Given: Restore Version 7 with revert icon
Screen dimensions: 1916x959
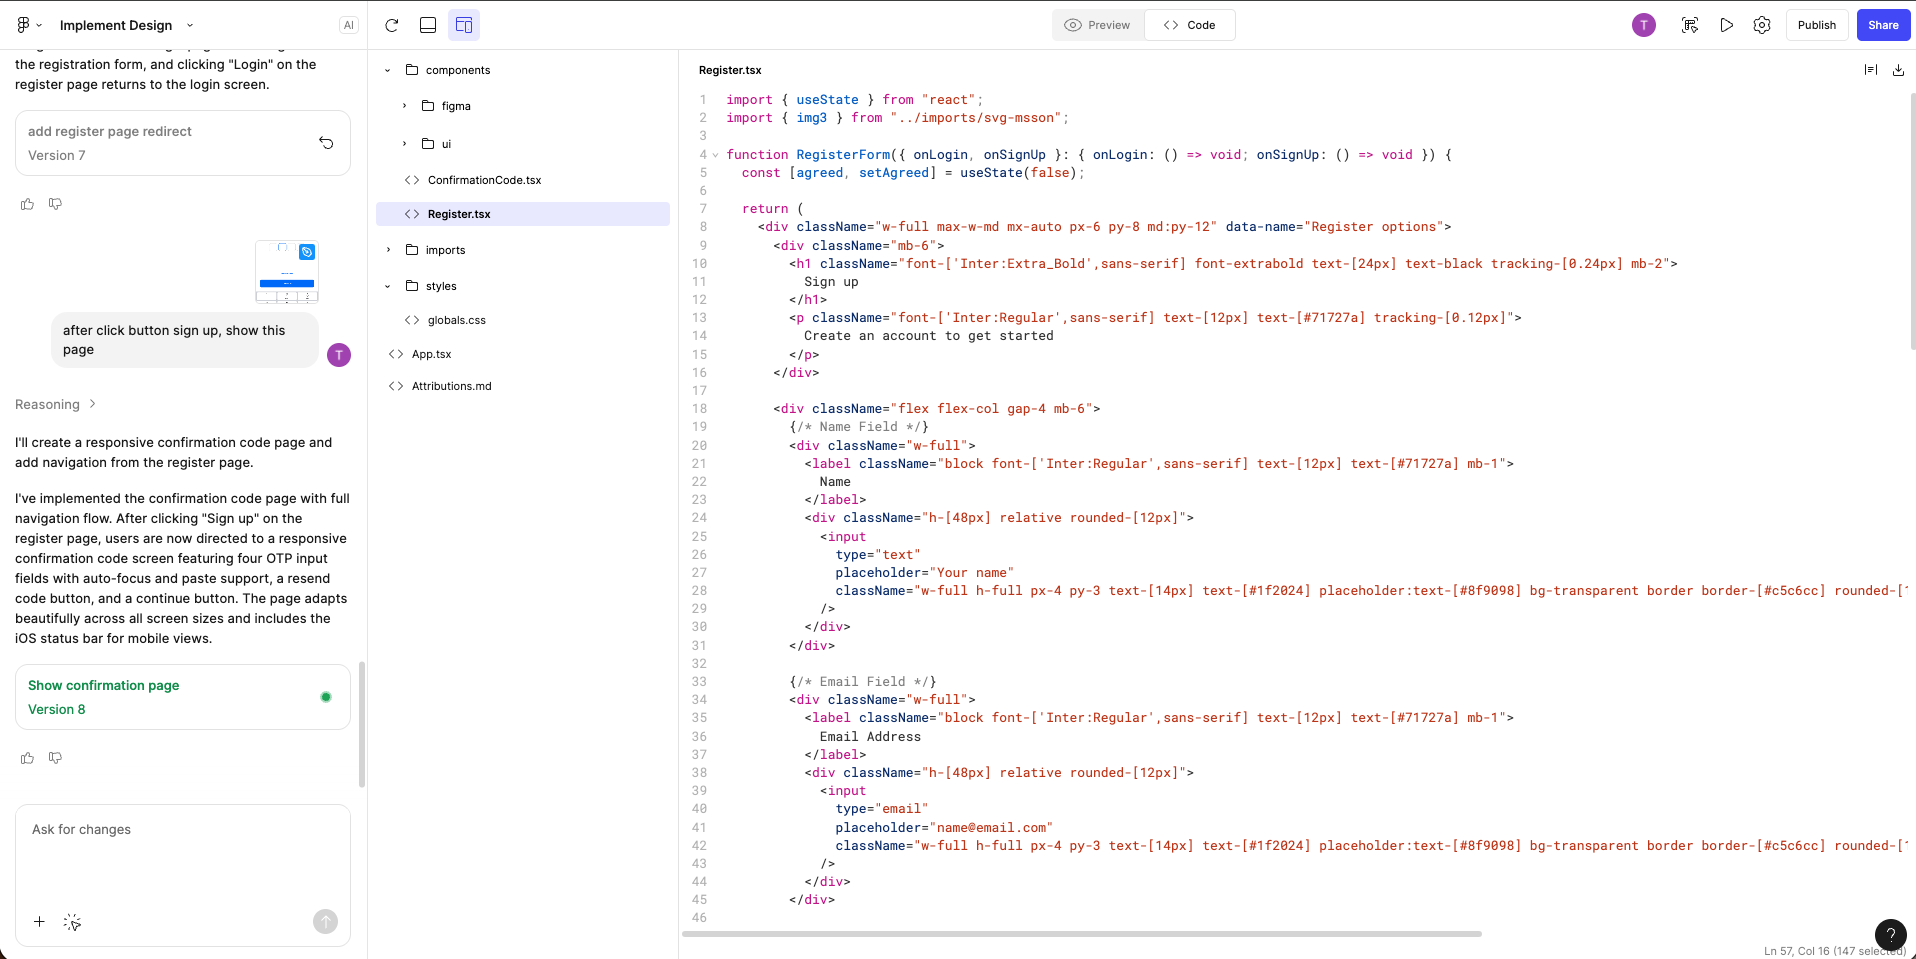Looking at the screenshot, I should pos(326,143).
